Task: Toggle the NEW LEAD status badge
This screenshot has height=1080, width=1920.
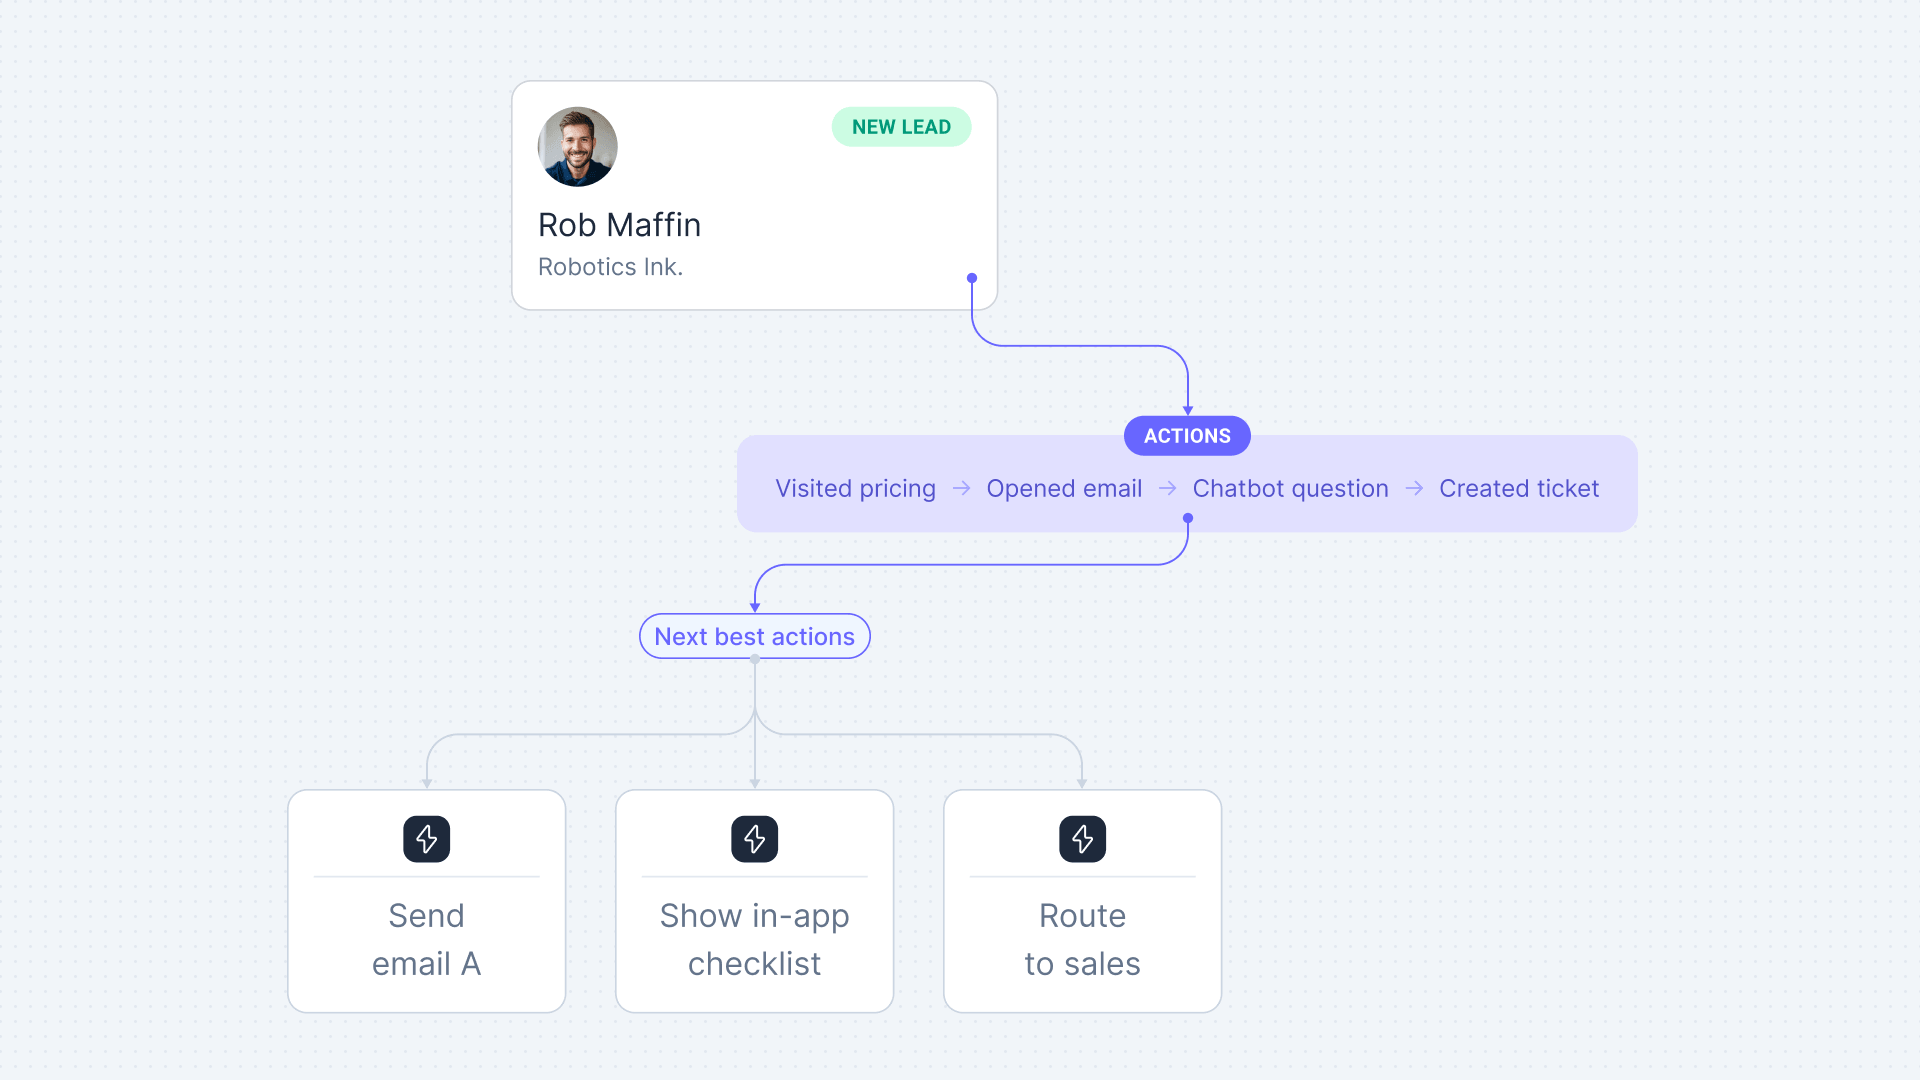Action: click(x=901, y=126)
